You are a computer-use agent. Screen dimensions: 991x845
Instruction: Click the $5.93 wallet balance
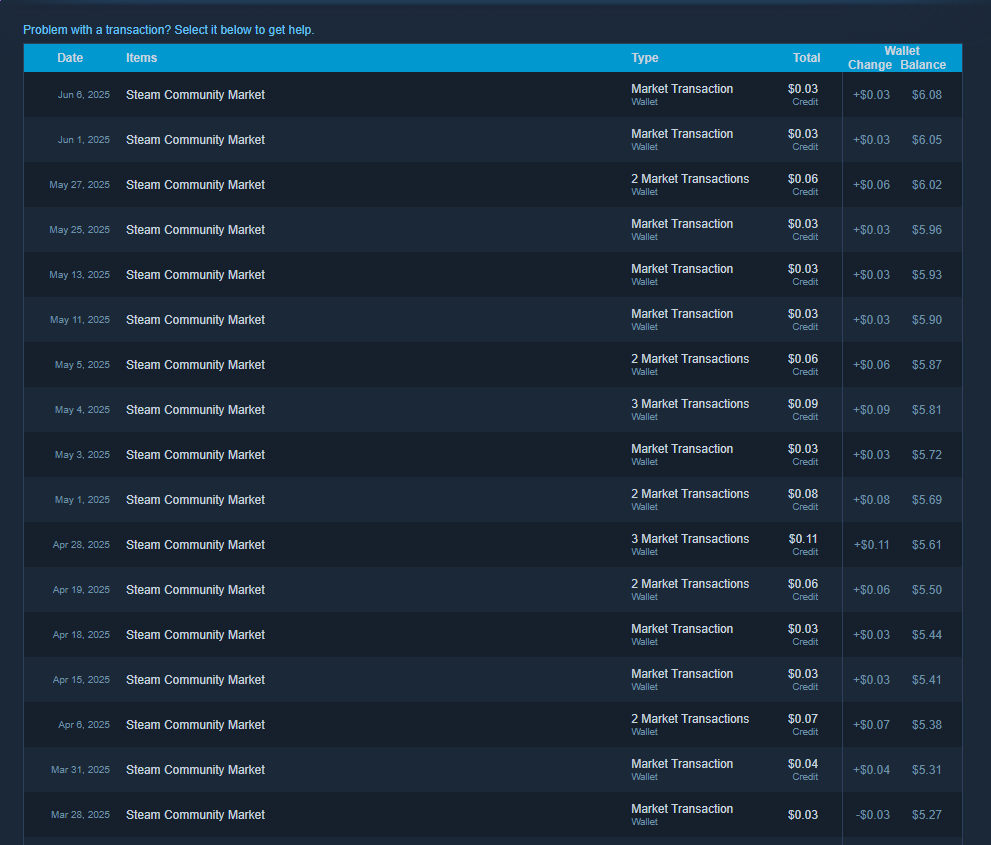click(x=927, y=274)
